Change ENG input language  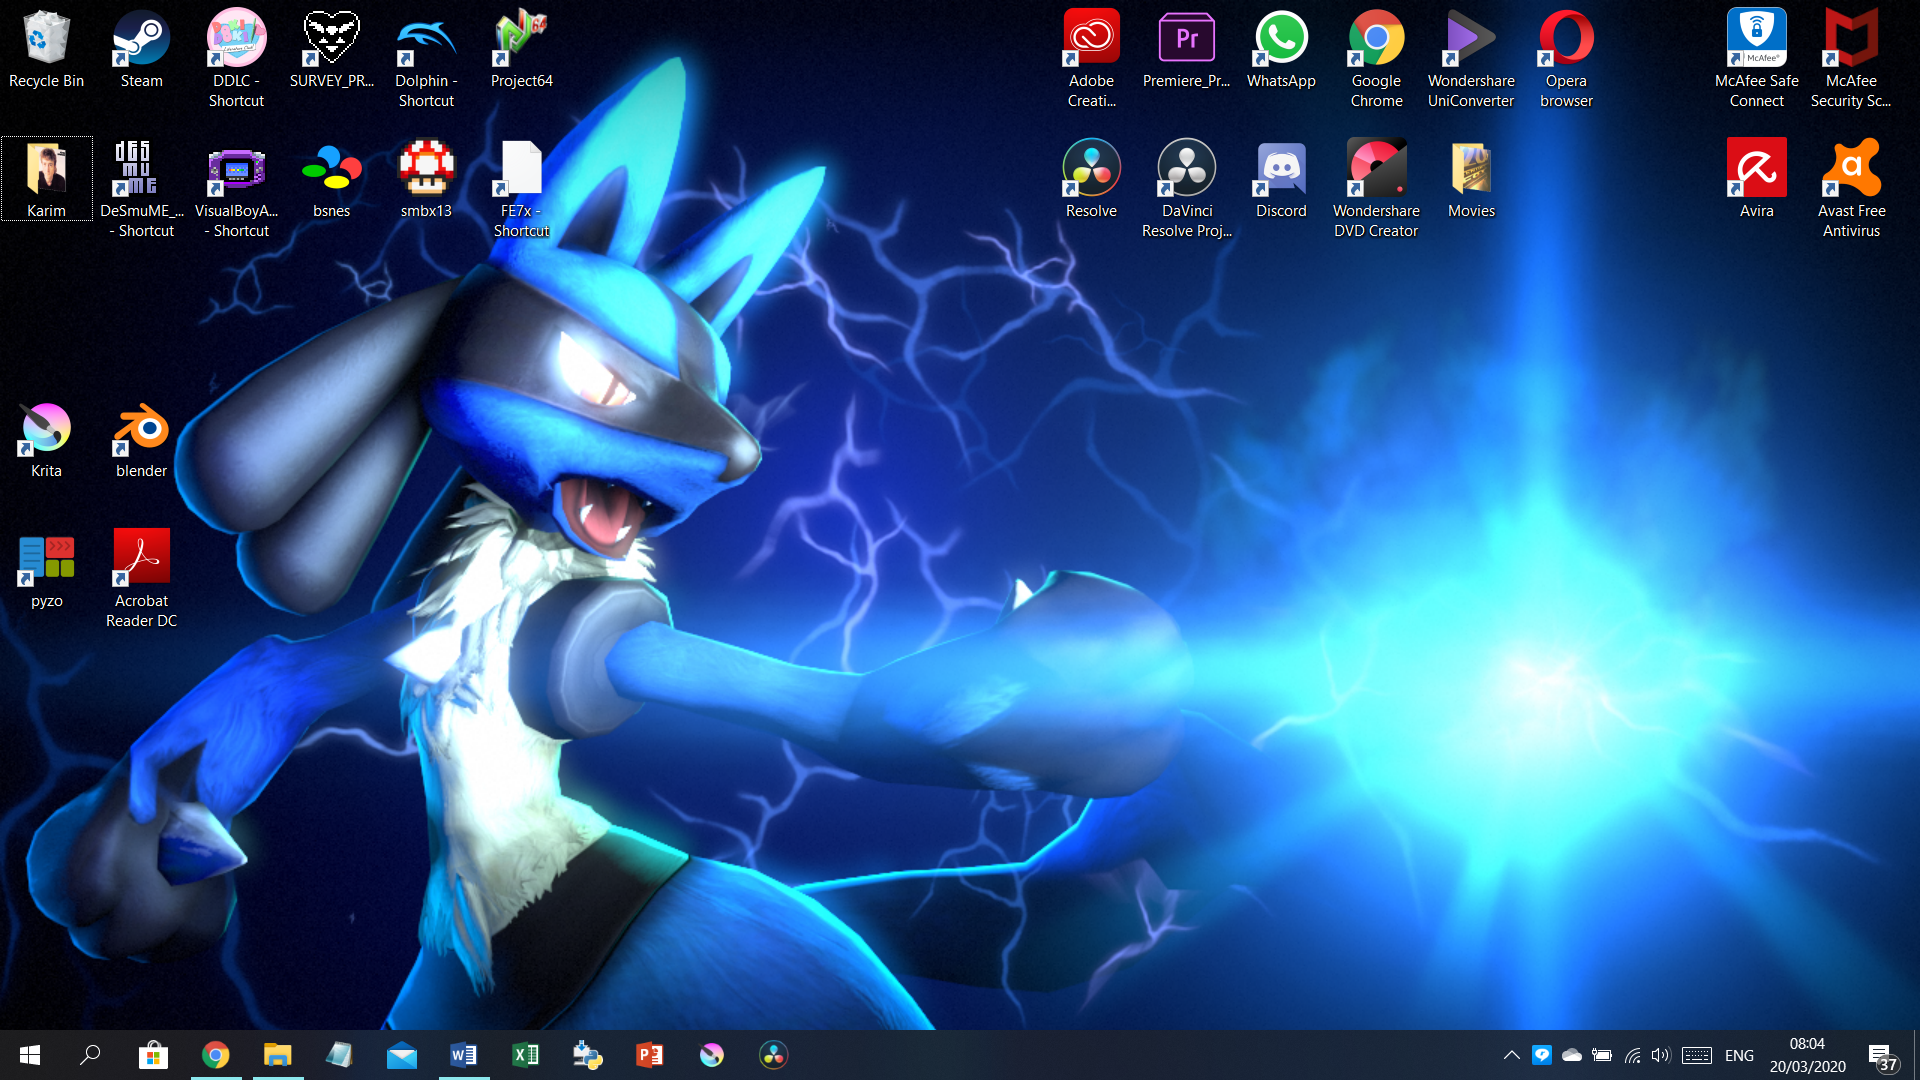click(x=1739, y=1056)
